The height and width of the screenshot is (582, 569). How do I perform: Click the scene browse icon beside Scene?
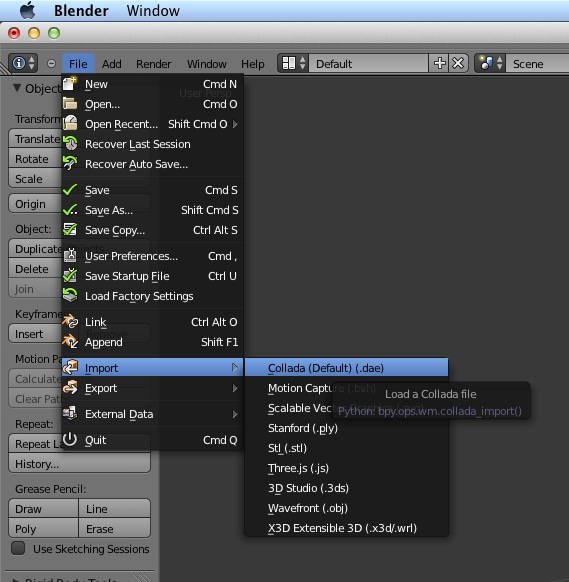coord(490,63)
